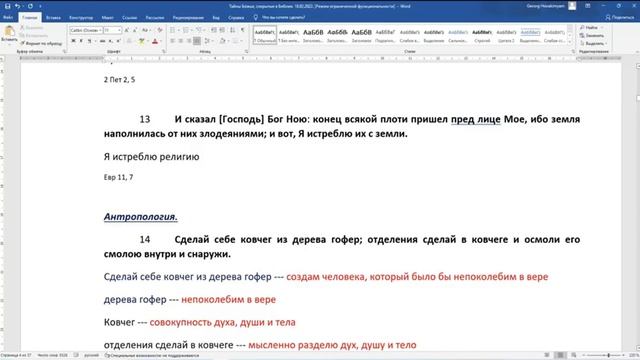Screen dimensions: 640x360
Task: Undo the last action
Action: [x=18, y=6]
